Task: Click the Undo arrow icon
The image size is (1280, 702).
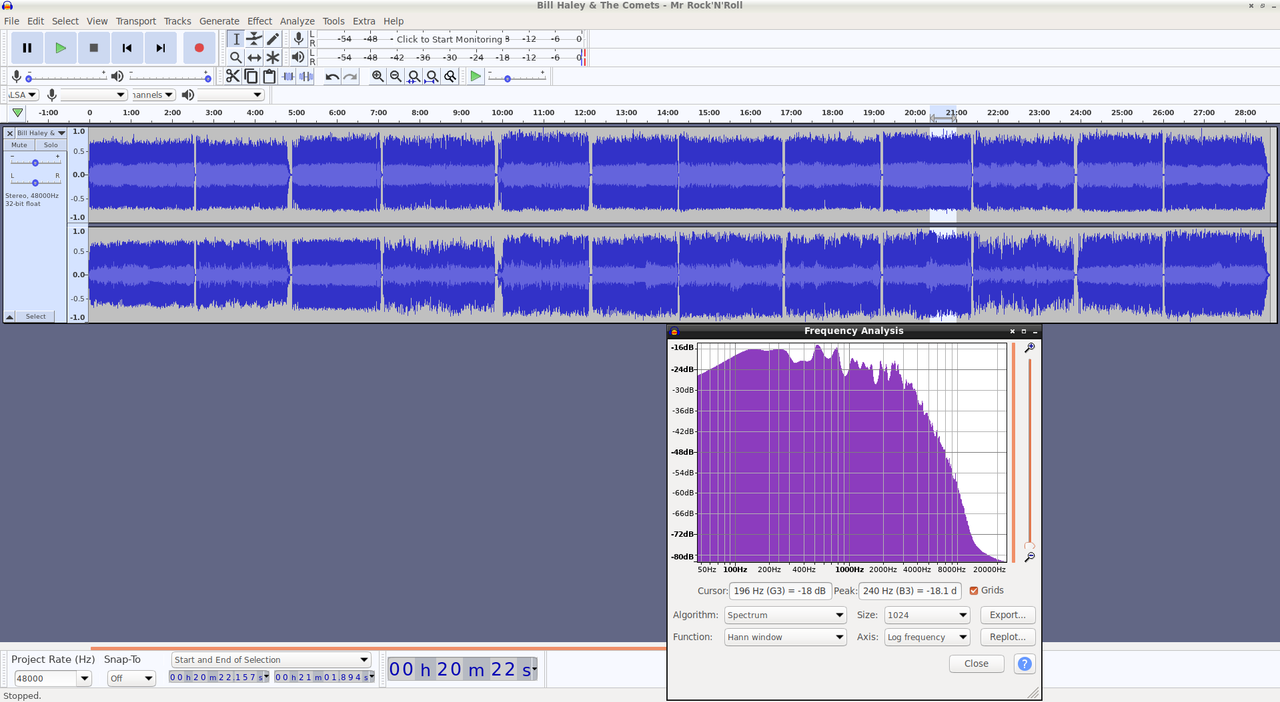Action: click(x=332, y=76)
